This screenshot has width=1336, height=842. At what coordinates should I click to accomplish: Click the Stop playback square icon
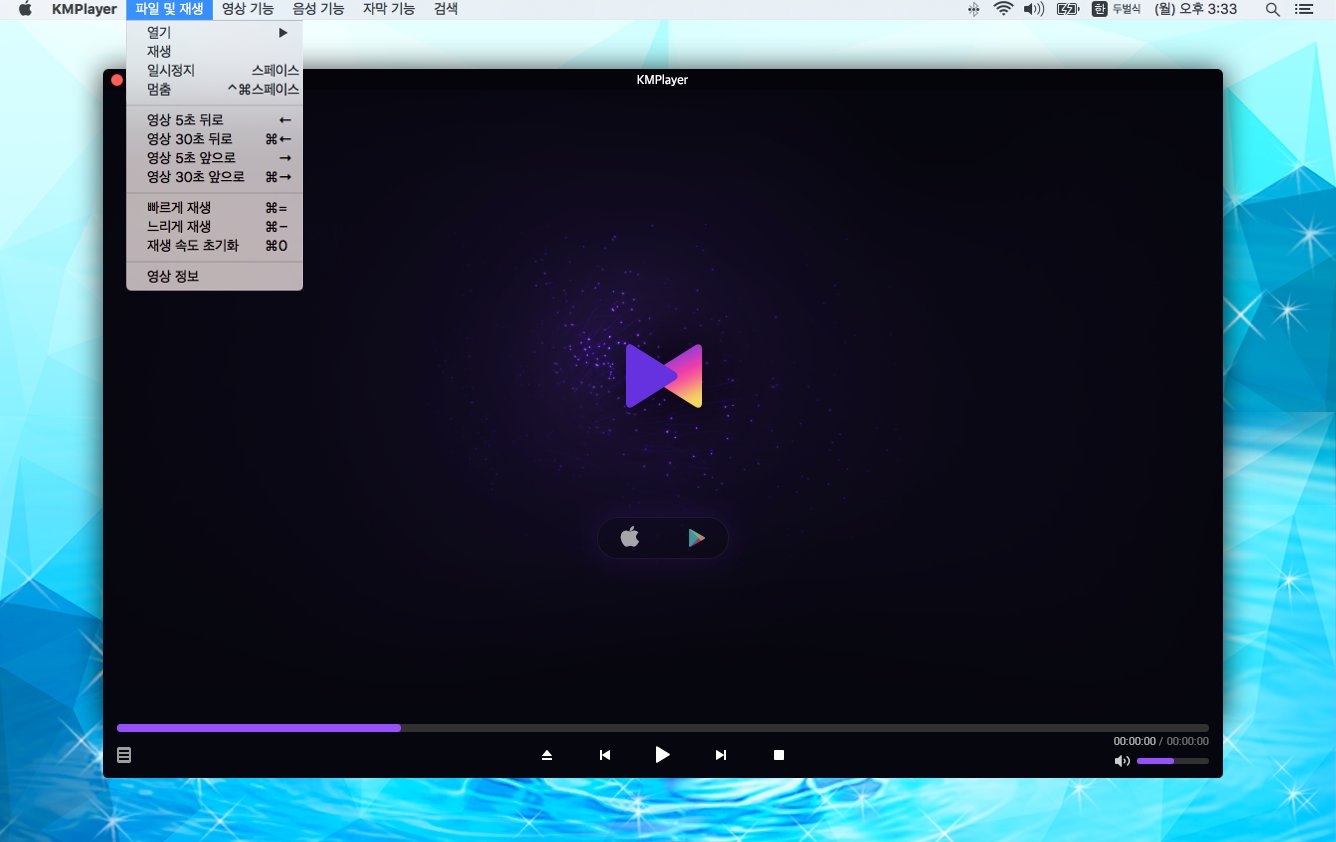[x=778, y=755]
